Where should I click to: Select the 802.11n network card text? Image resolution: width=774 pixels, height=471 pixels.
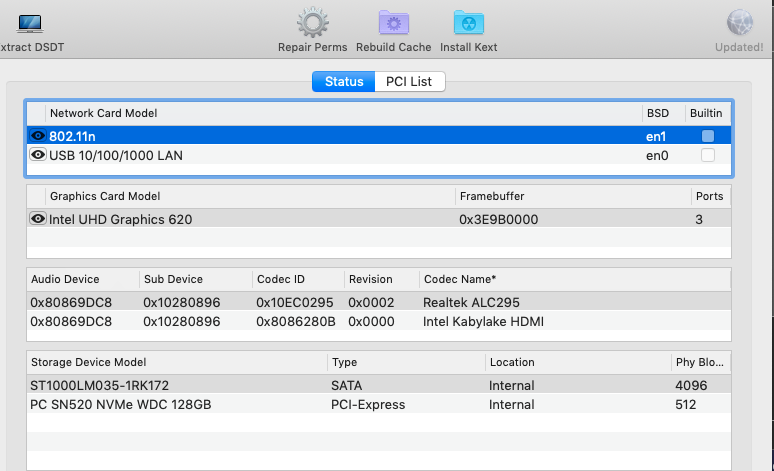(x=73, y=136)
